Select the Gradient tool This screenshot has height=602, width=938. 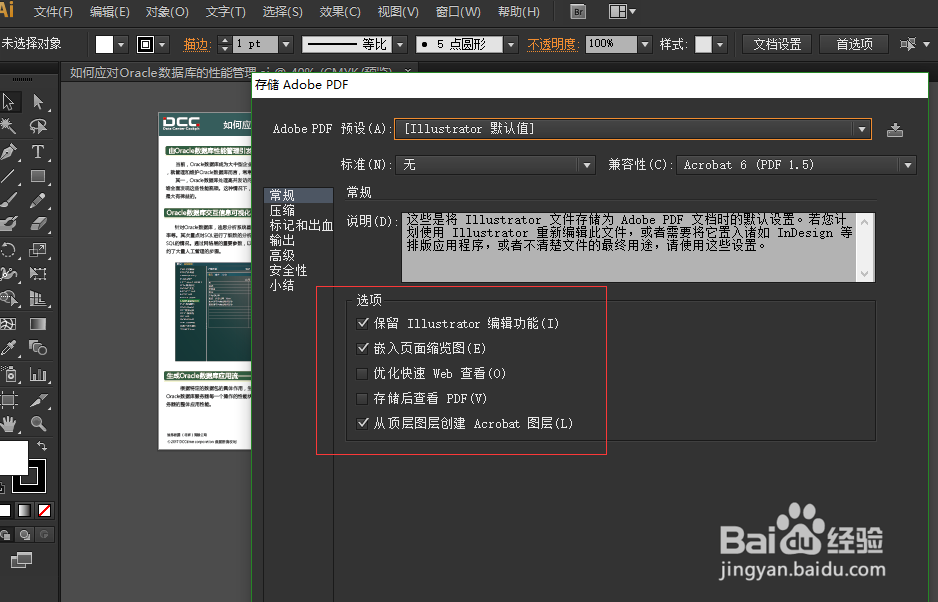pos(38,324)
